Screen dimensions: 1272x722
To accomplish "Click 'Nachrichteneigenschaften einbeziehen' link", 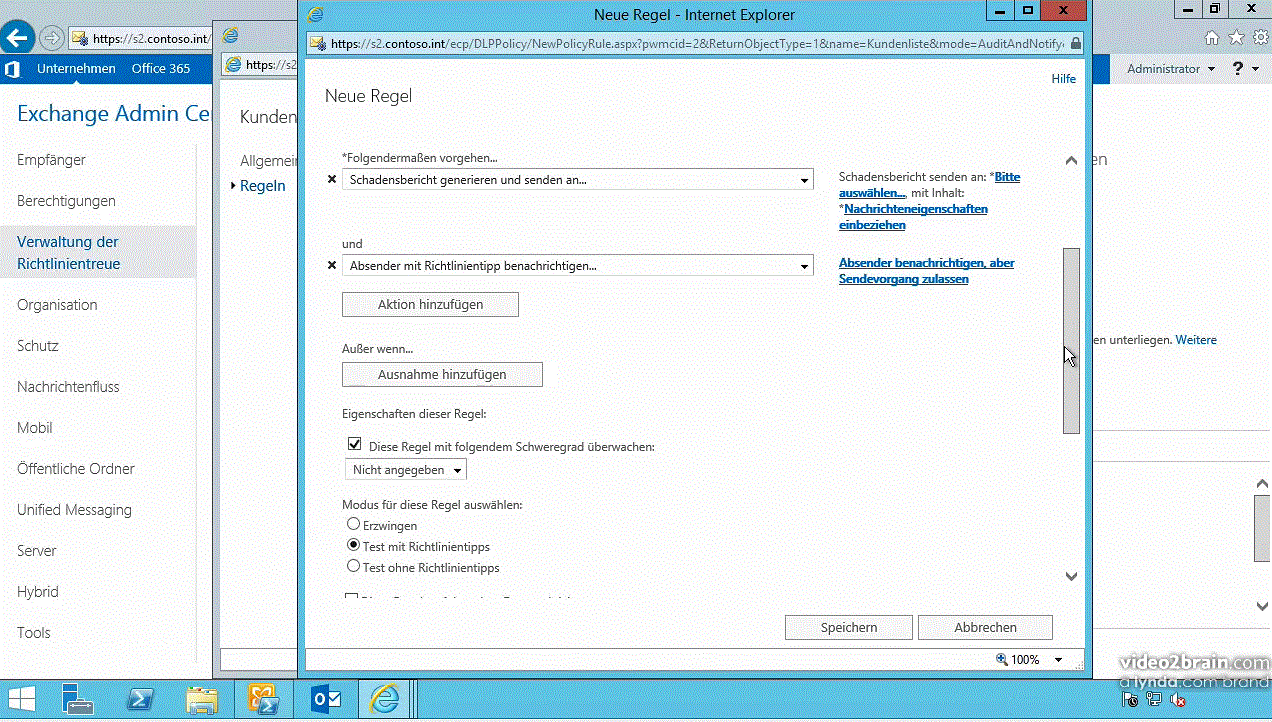I will [913, 217].
